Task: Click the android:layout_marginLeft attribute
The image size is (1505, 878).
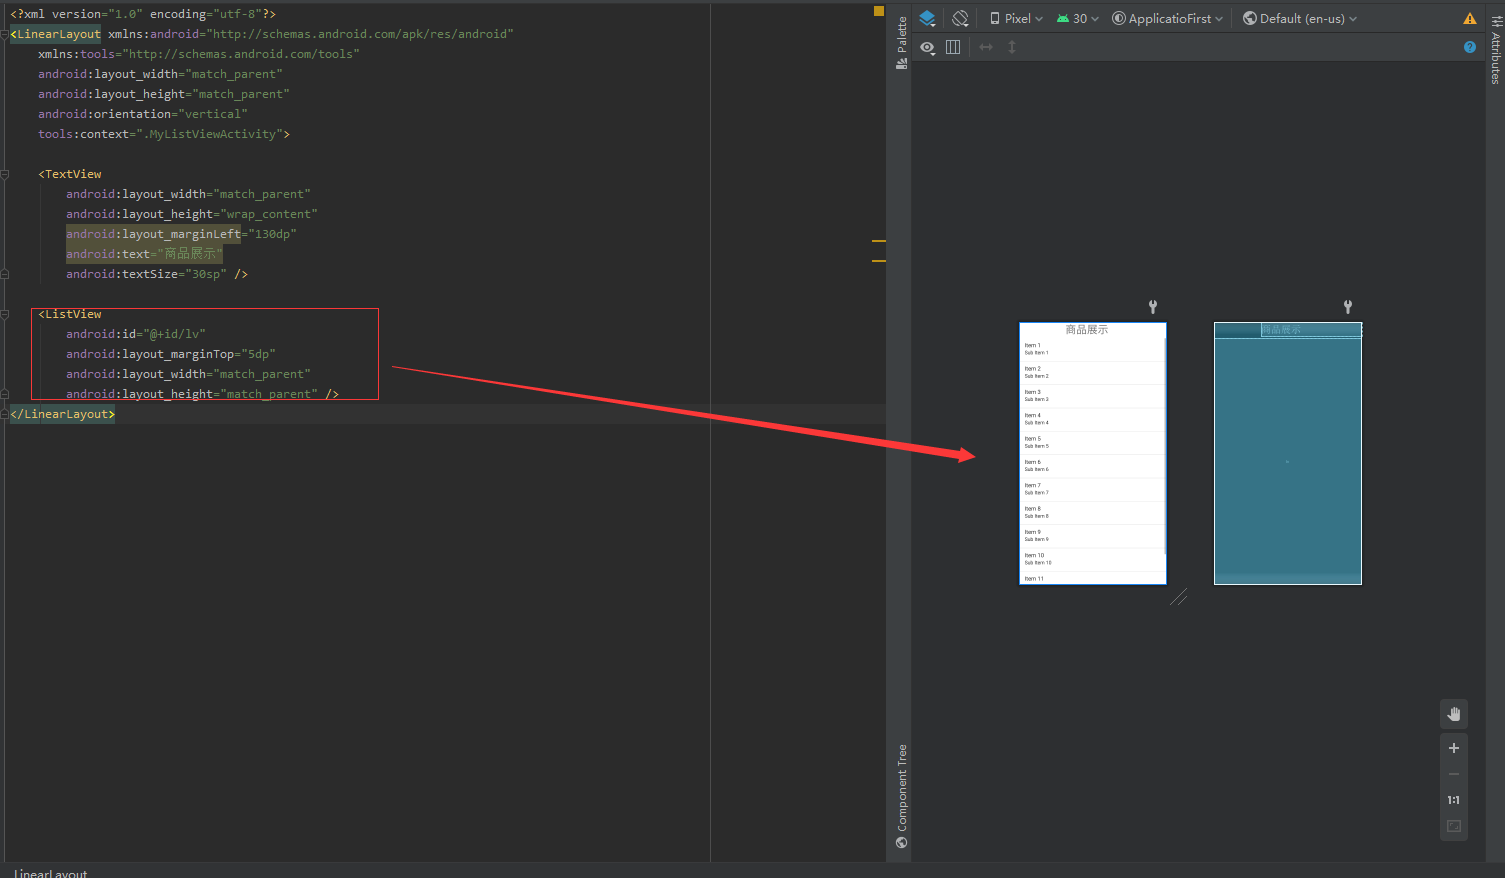Action: (153, 234)
